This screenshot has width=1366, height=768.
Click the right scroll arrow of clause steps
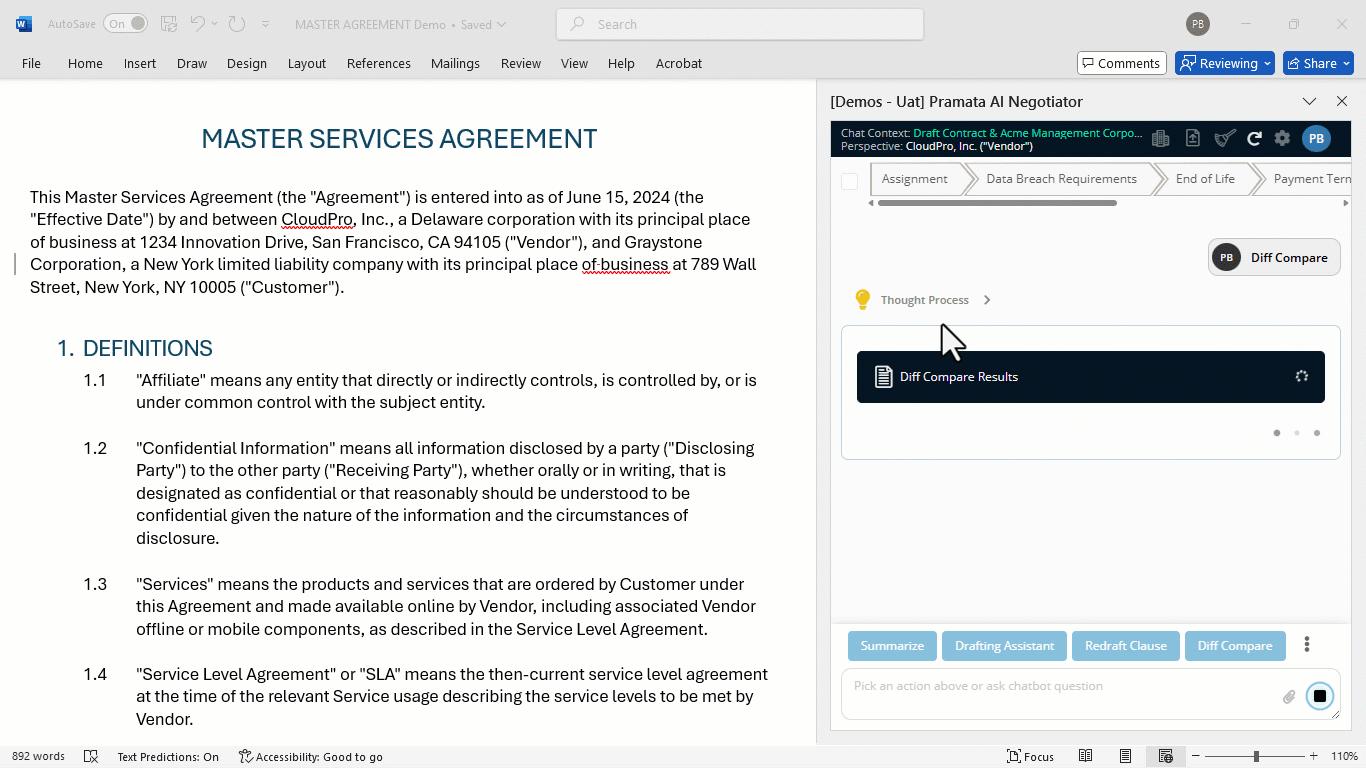tap(1346, 203)
